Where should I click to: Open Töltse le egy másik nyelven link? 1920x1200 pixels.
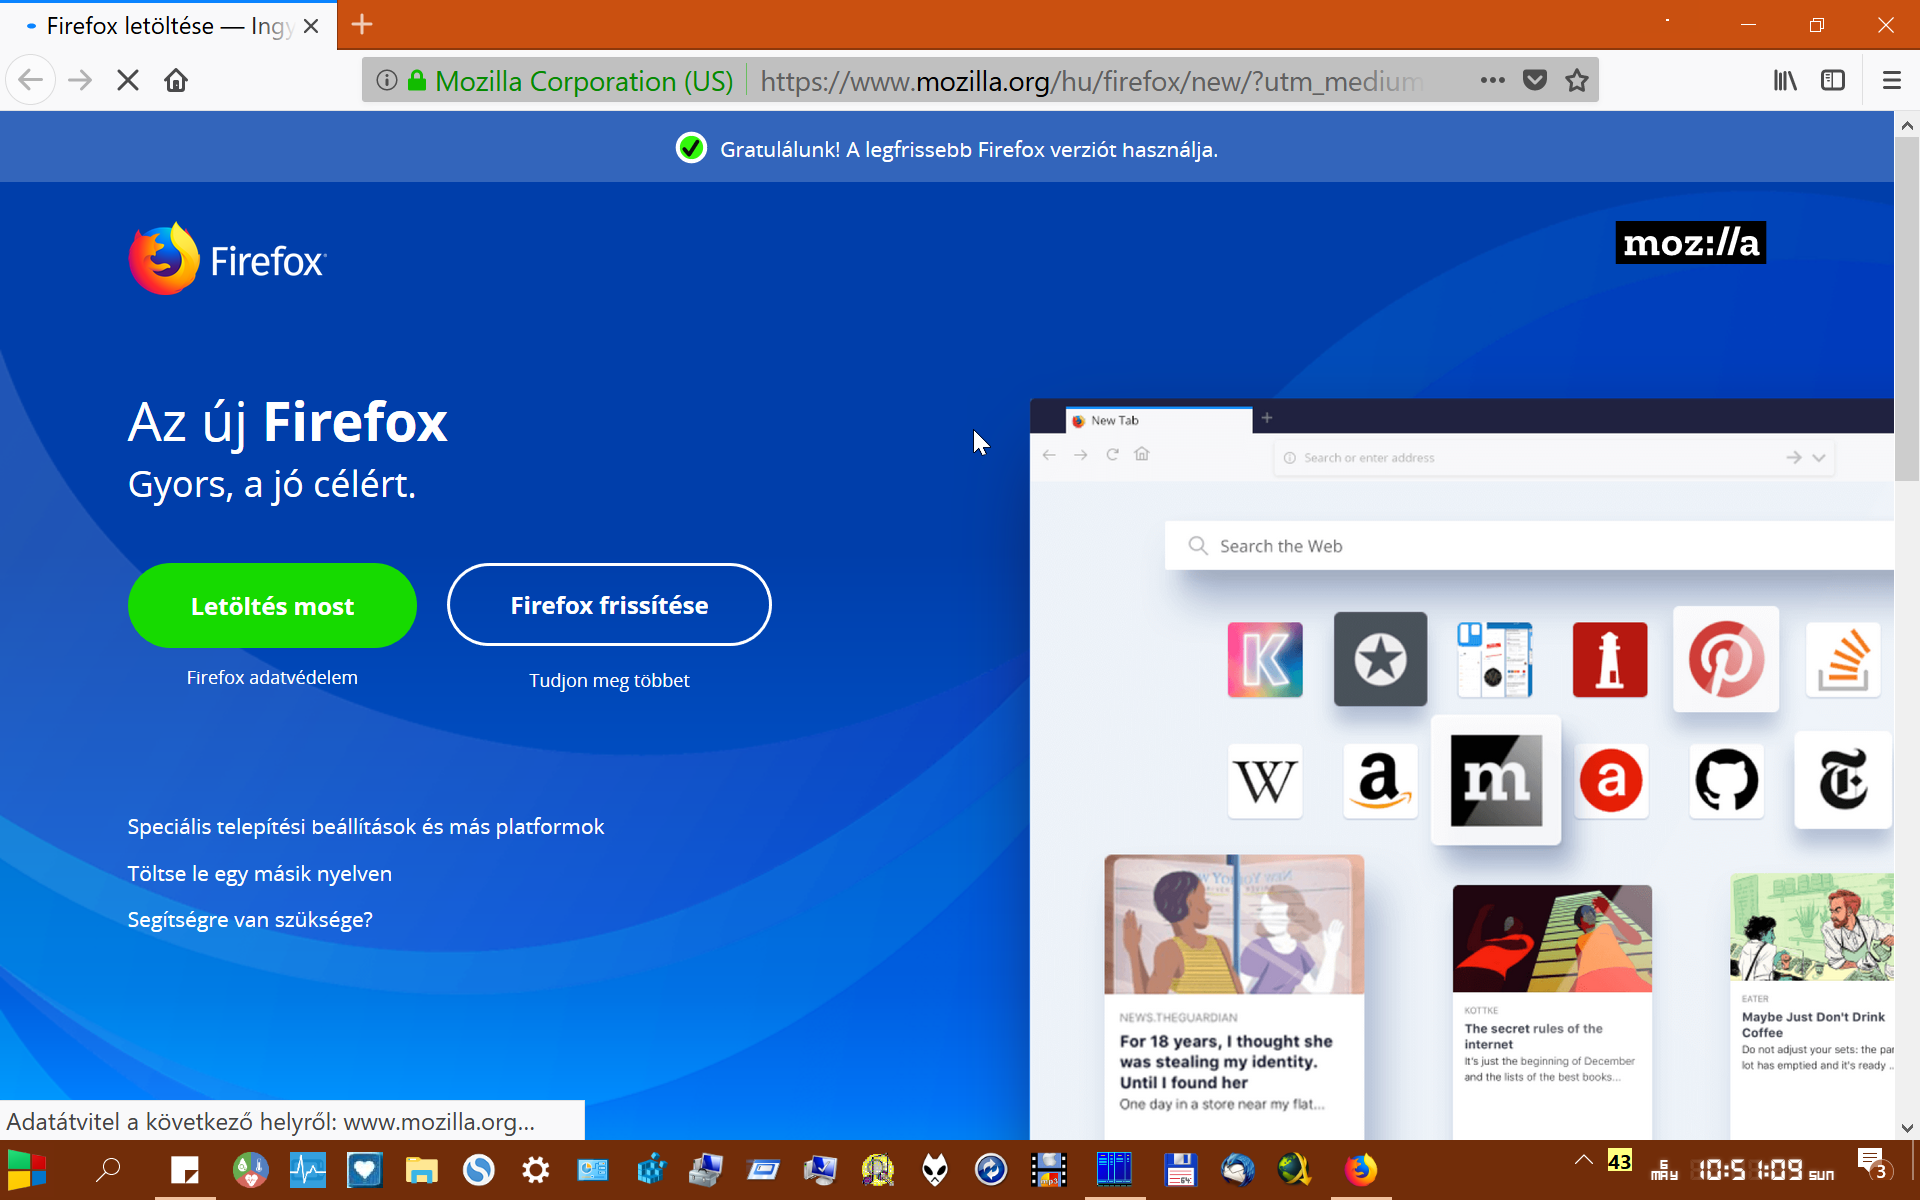[260, 873]
